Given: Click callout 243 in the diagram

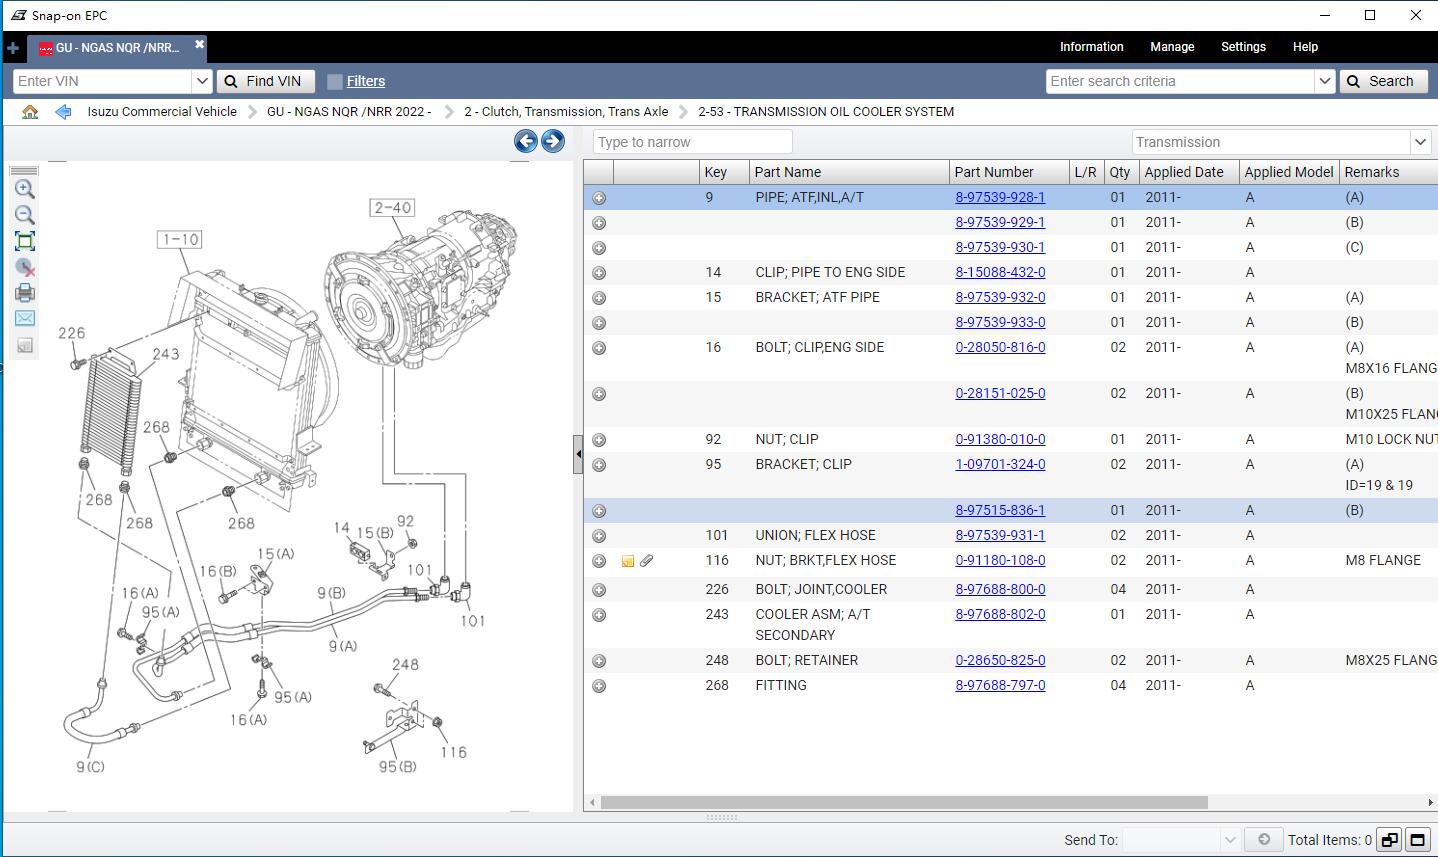Looking at the screenshot, I should [x=166, y=354].
